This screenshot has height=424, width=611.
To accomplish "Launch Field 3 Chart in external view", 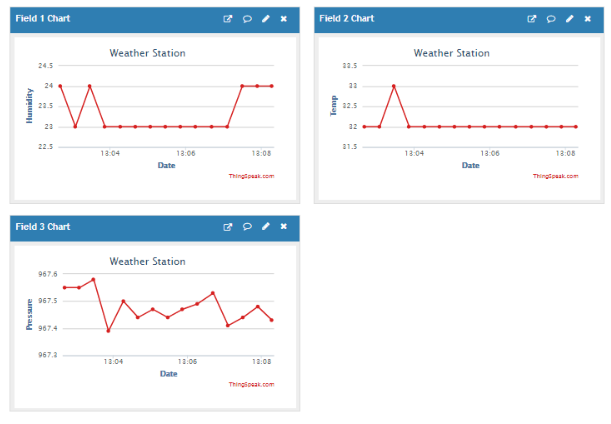I will point(227,227).
